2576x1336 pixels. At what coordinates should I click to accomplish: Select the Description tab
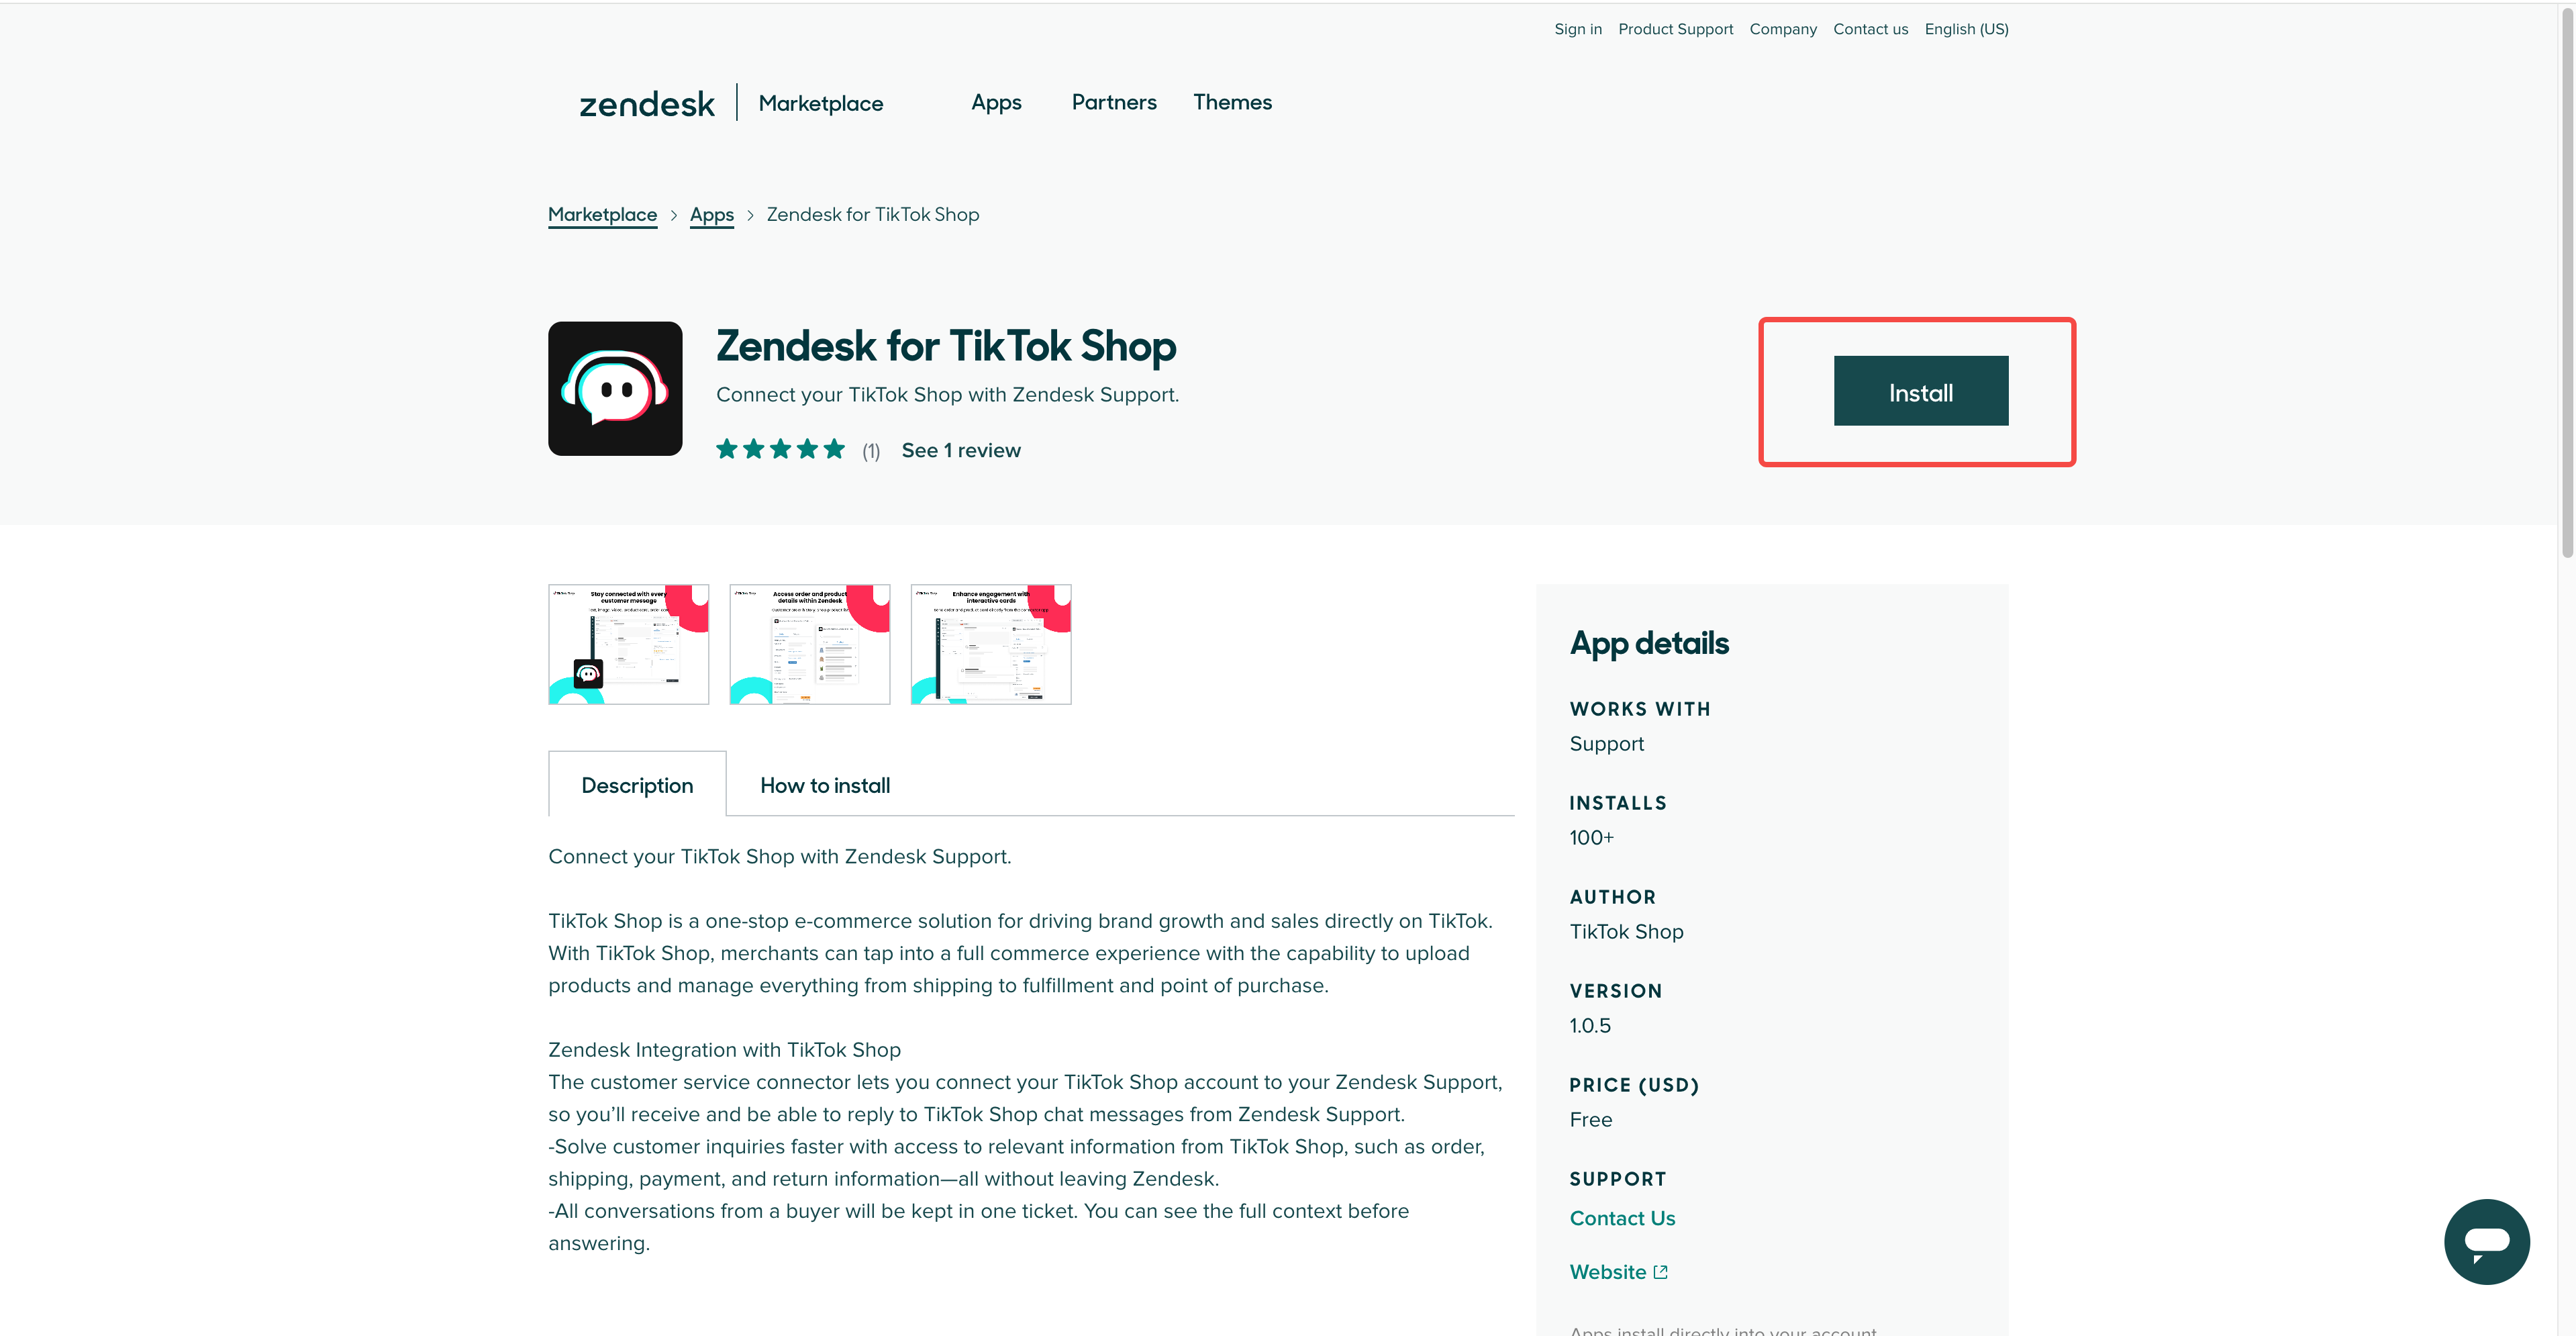click(637, 785)
